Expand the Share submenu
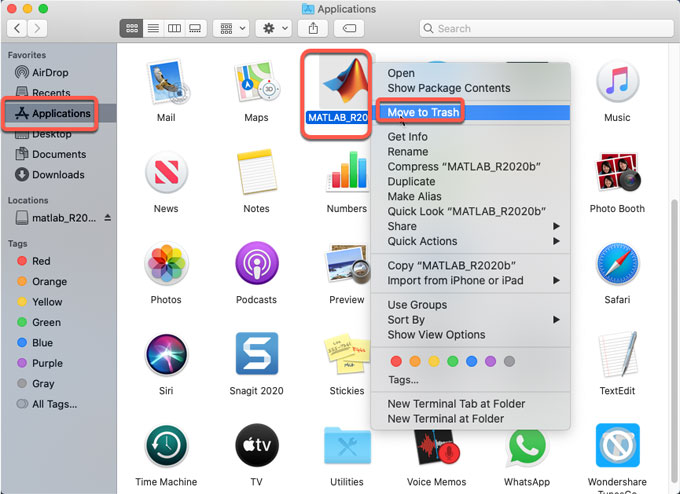 pos(471,226)
